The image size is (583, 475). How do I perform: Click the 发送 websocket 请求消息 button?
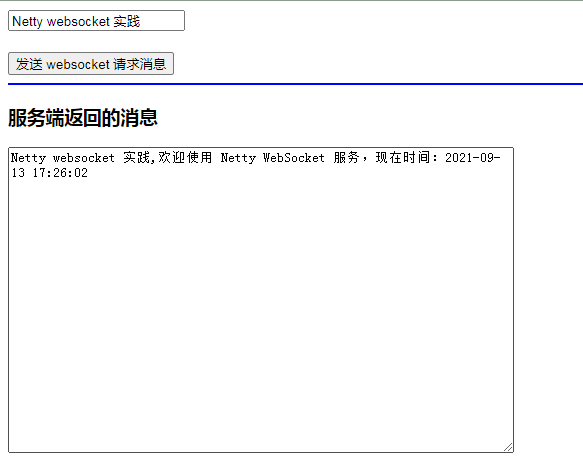(91, 64)
